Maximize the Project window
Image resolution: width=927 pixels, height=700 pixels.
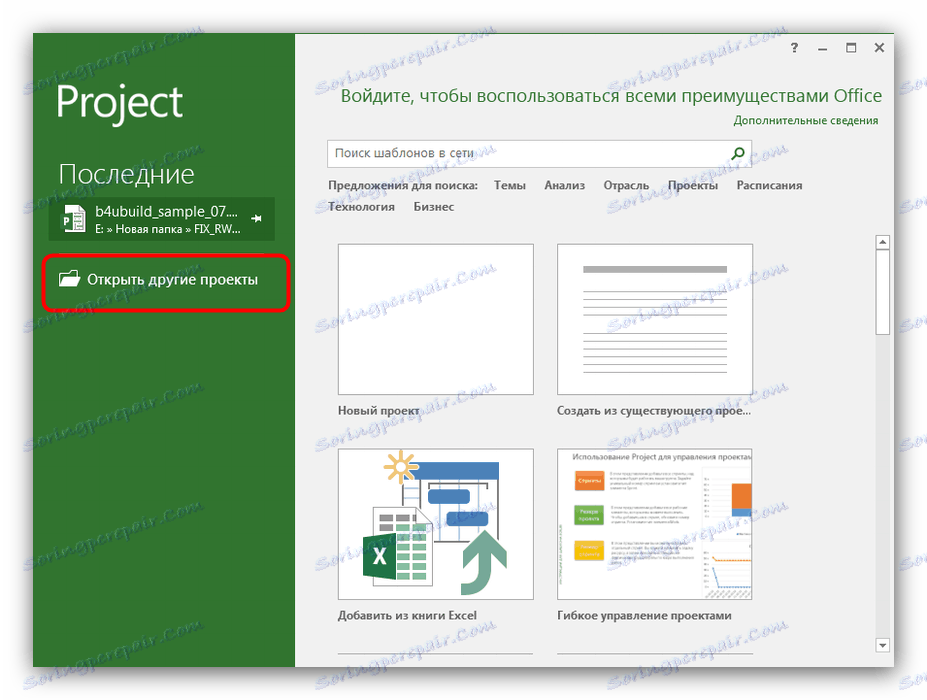coord(851,48)
